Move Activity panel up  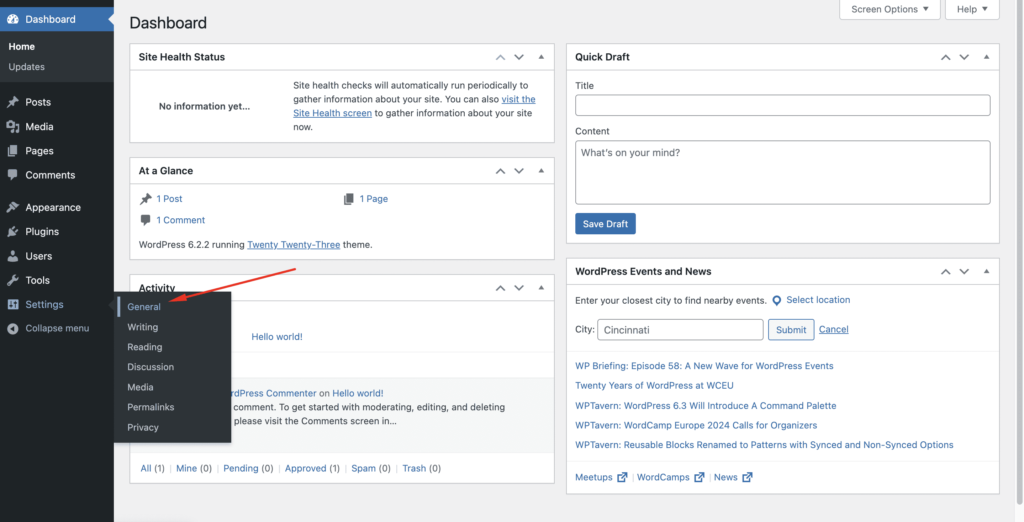pos(500,287)
